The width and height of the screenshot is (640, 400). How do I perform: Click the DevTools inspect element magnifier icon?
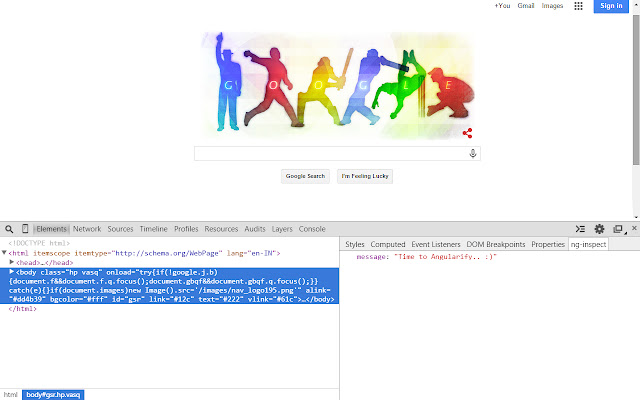[8, 229]
